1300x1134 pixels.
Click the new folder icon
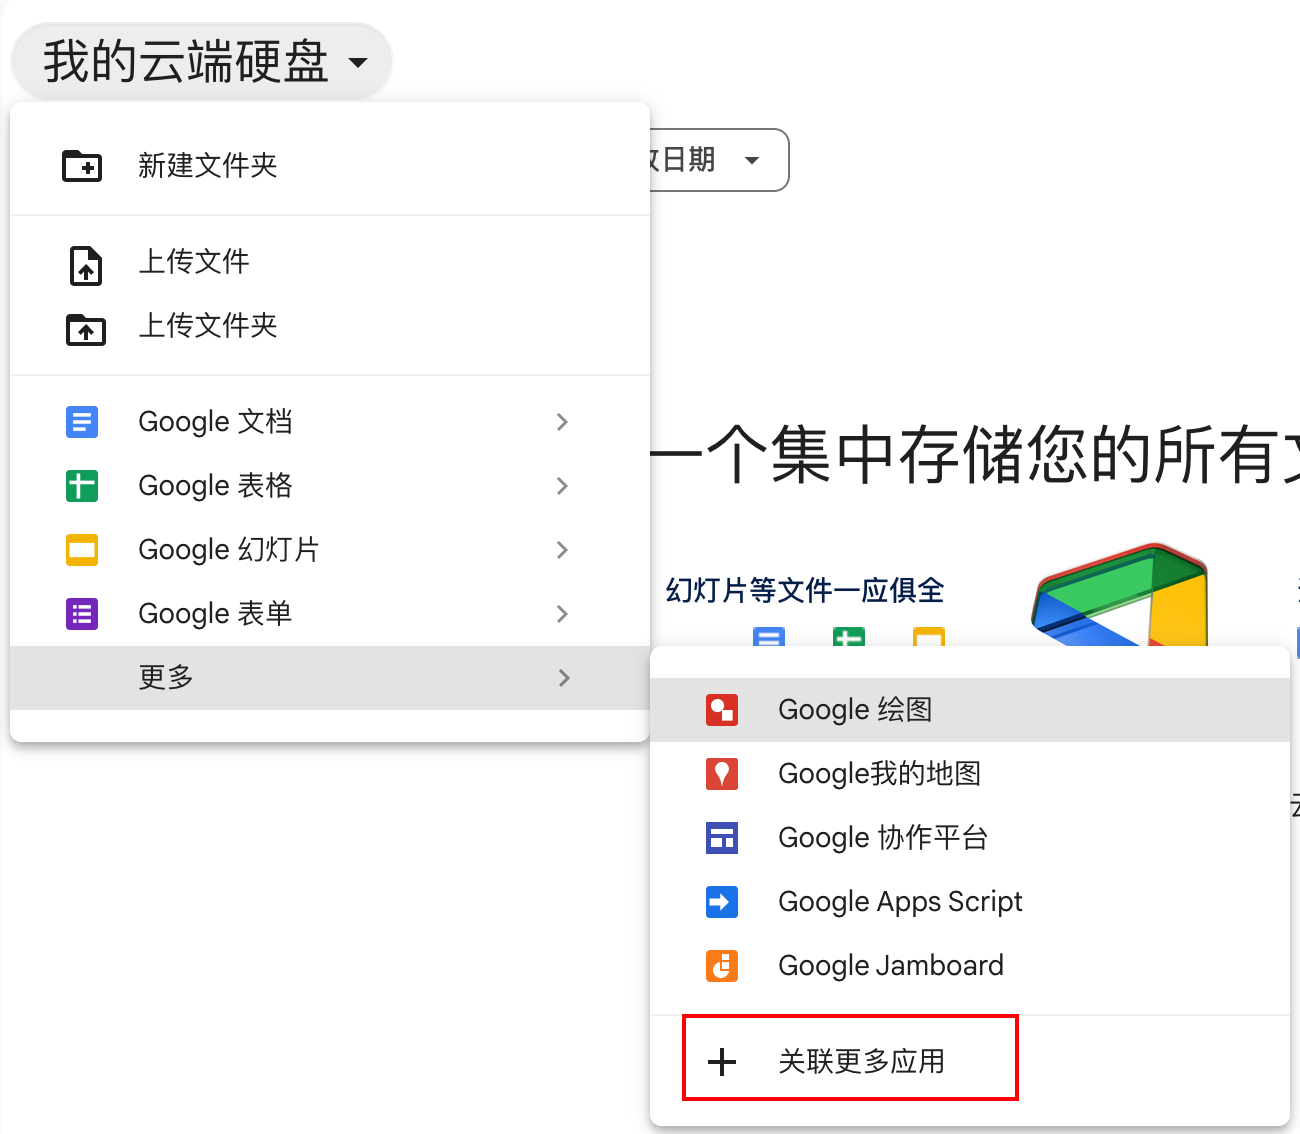tap(82, 166)
